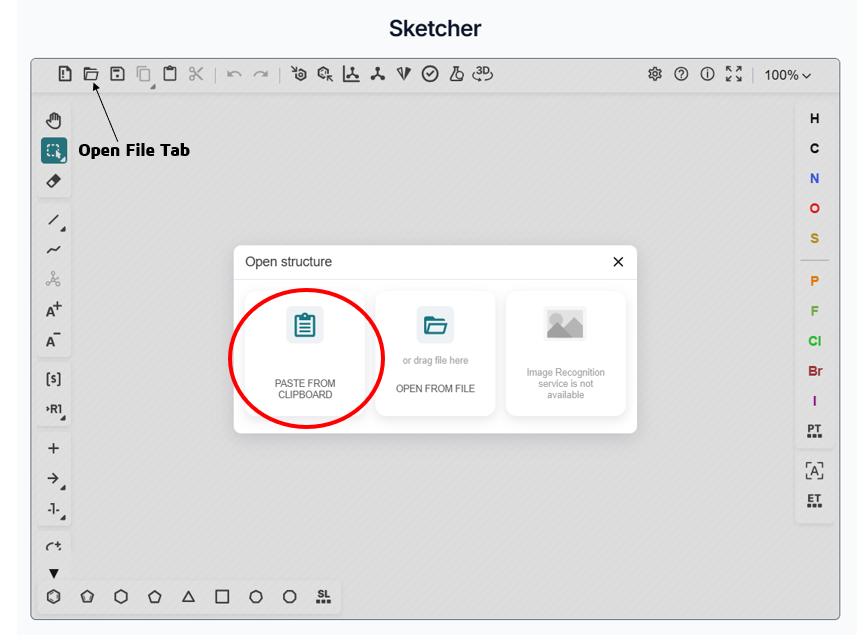Select the Erase tool

pos(53,181)
